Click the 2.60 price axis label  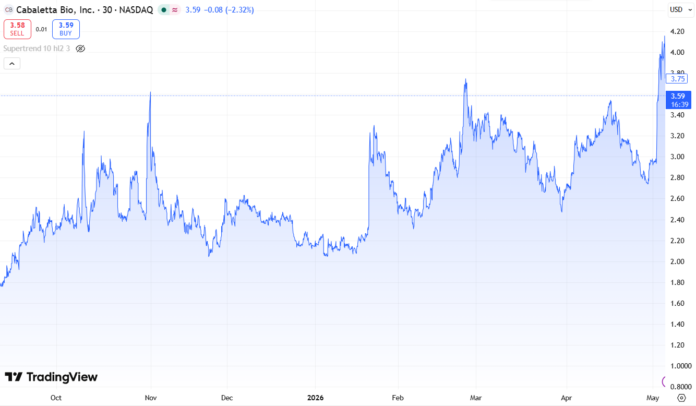pos(677,198)
